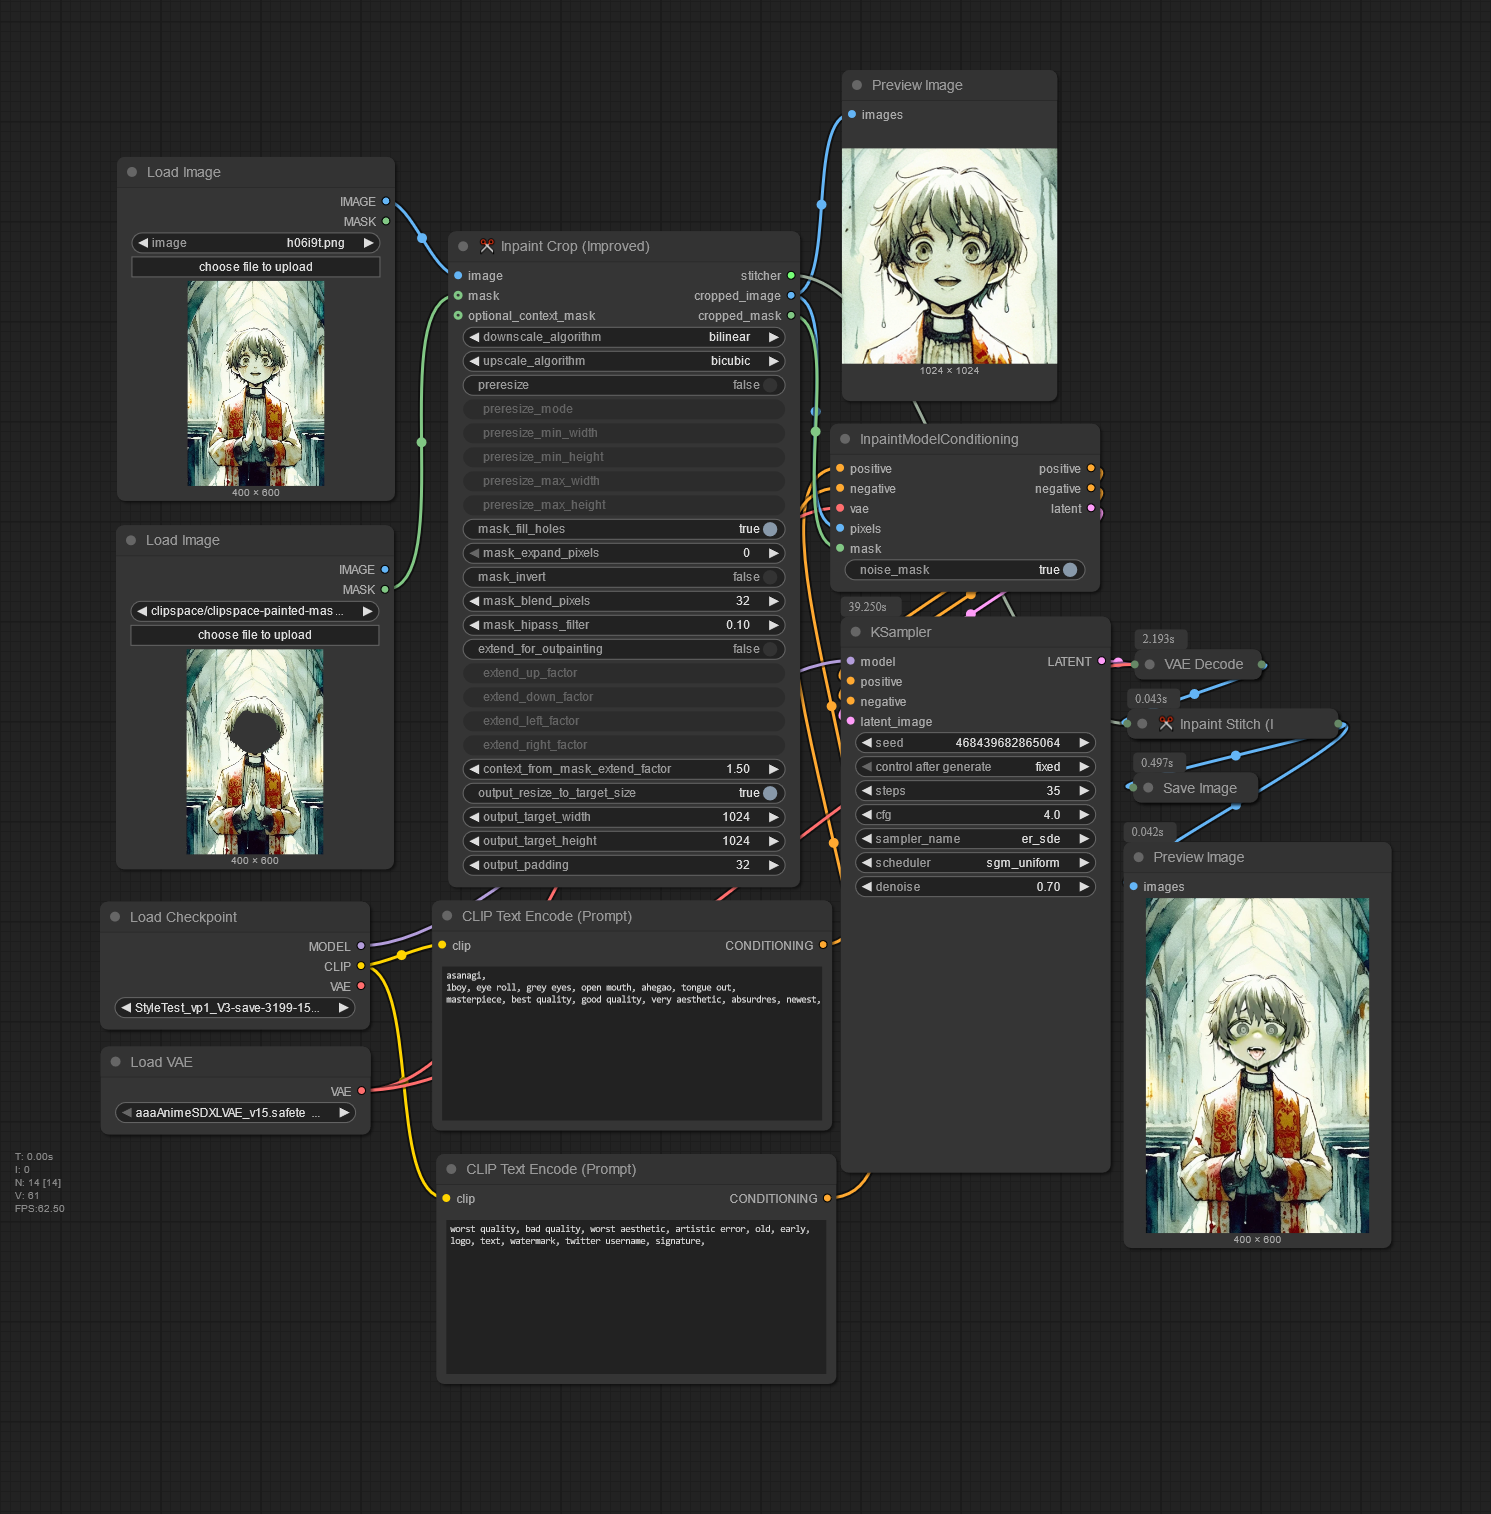The width and height of the screenshot is (1491, 1514).
Task: Collapse the KSampler node via its dot
Action: tap(856, 632)
